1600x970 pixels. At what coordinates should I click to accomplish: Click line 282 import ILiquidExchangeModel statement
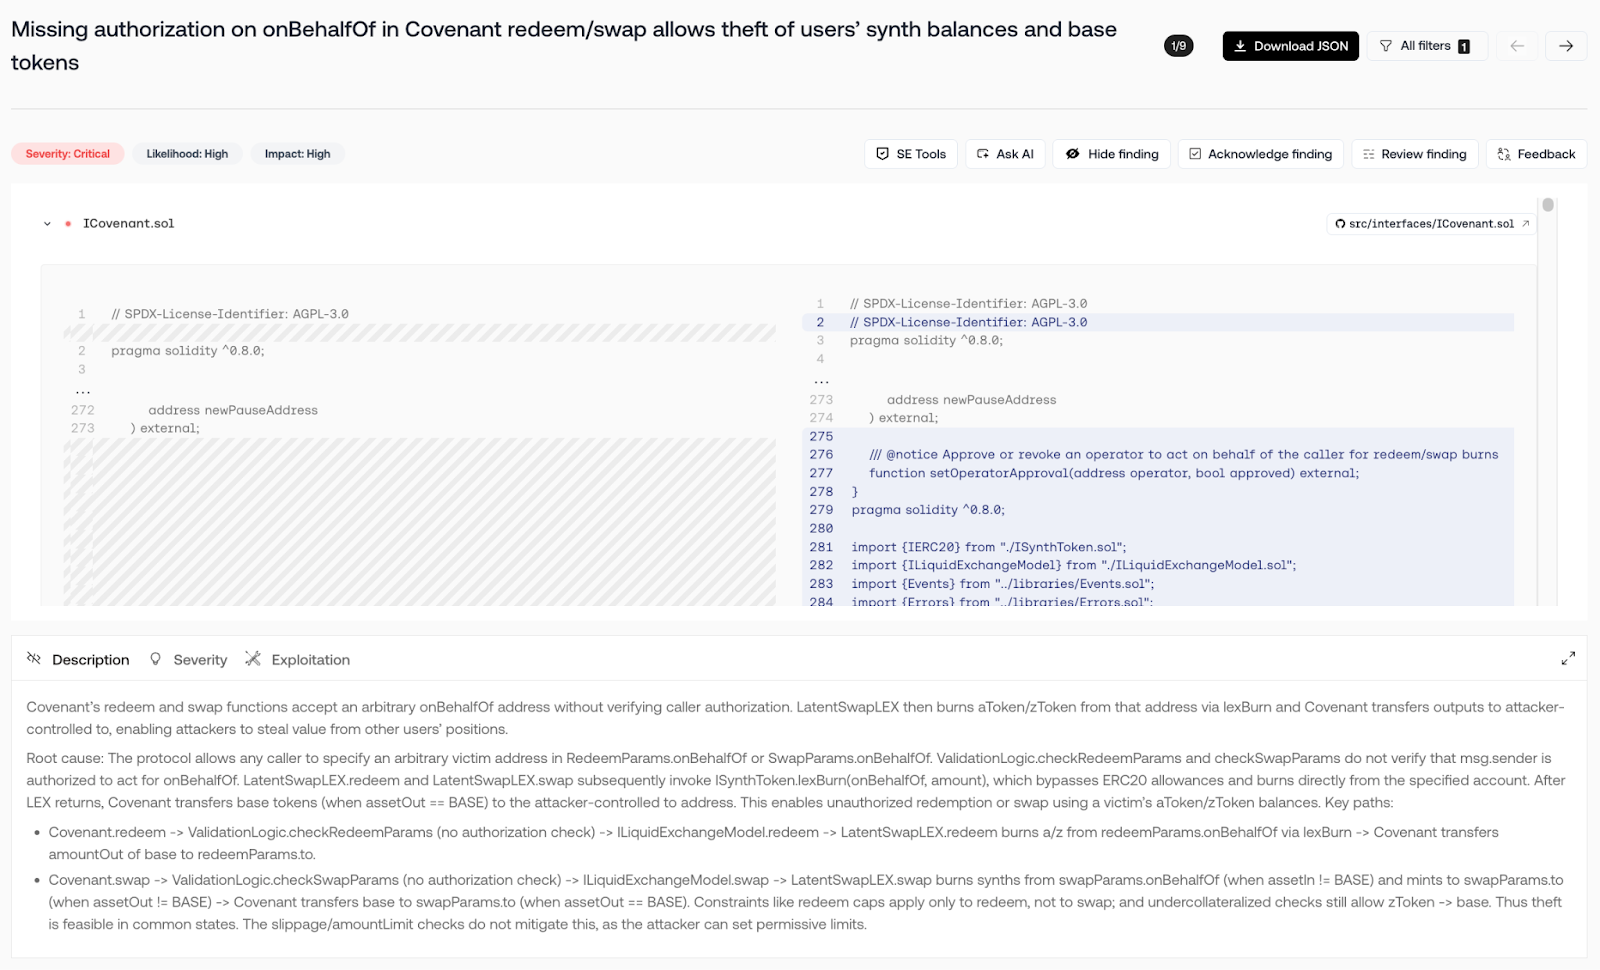pyautogui.click(x=1073, y=565)
